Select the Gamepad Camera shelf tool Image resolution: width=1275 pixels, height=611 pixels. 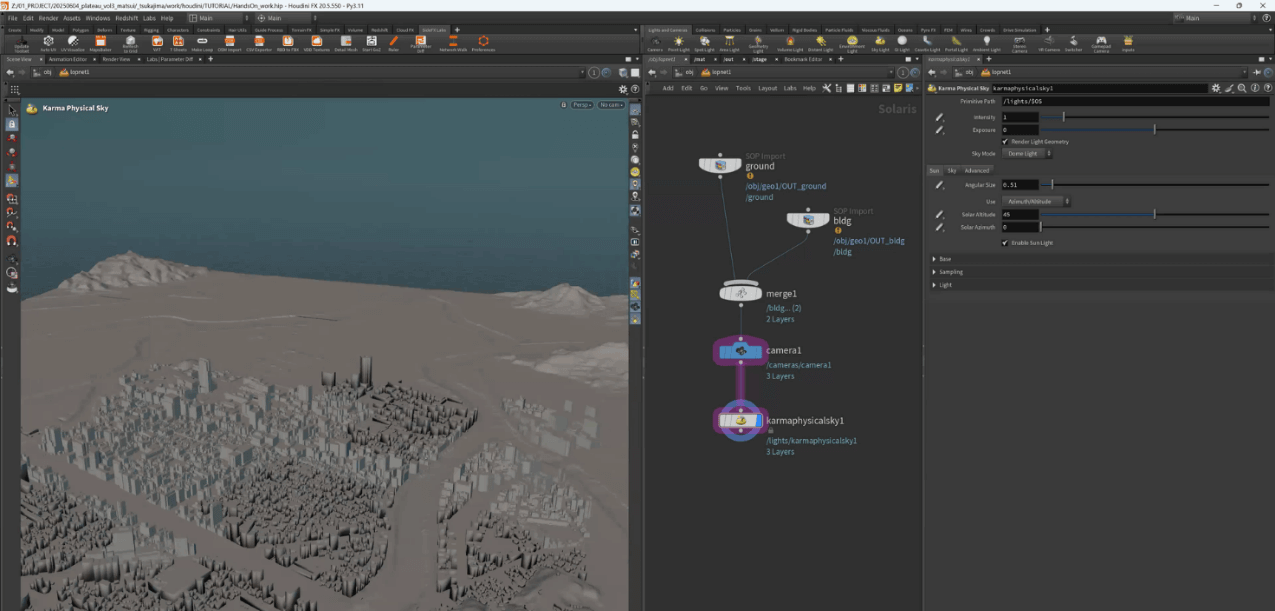click(x=1100, y=42)
